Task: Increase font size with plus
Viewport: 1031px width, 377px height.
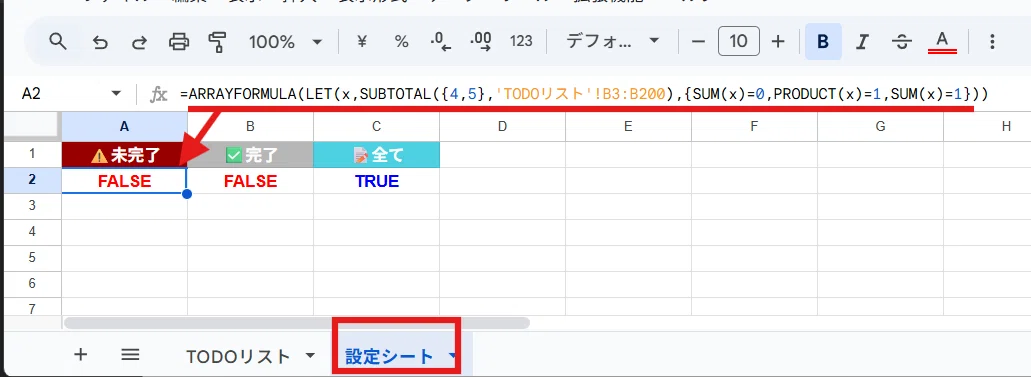Action: pyautogui.click(x=778, y=42)
